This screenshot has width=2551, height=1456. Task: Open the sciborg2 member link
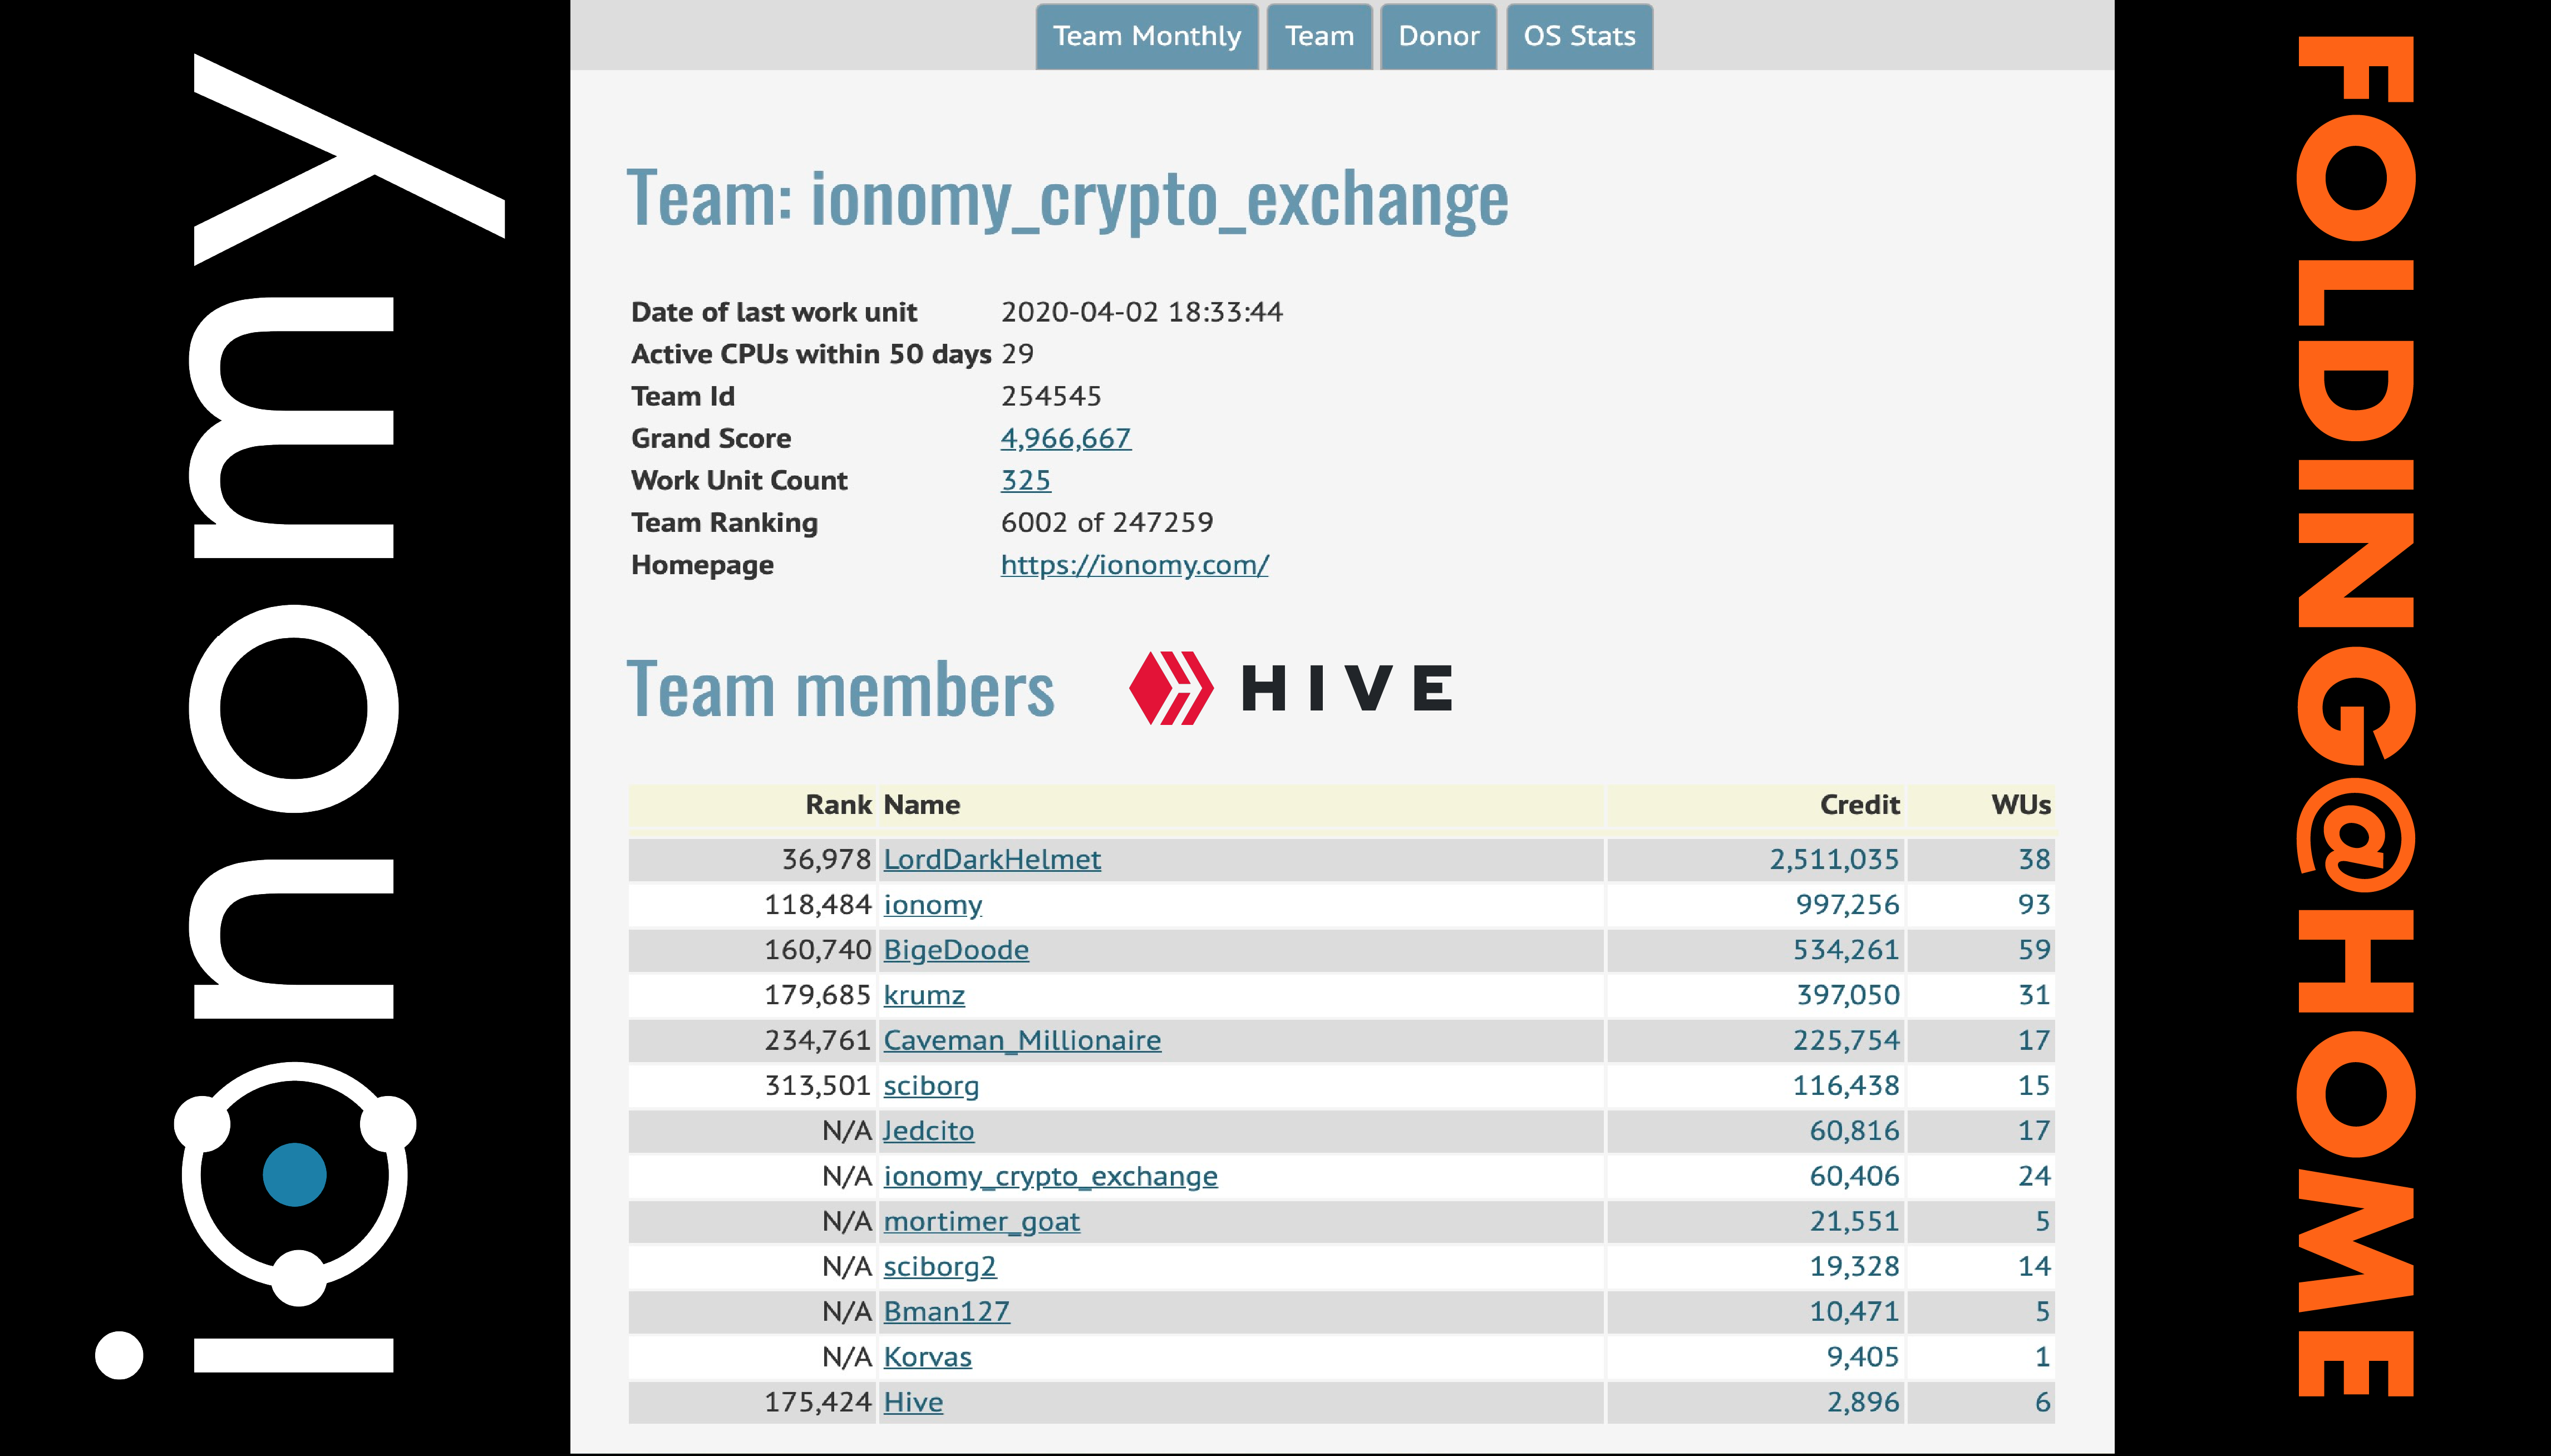click(x=940, y=1266)
